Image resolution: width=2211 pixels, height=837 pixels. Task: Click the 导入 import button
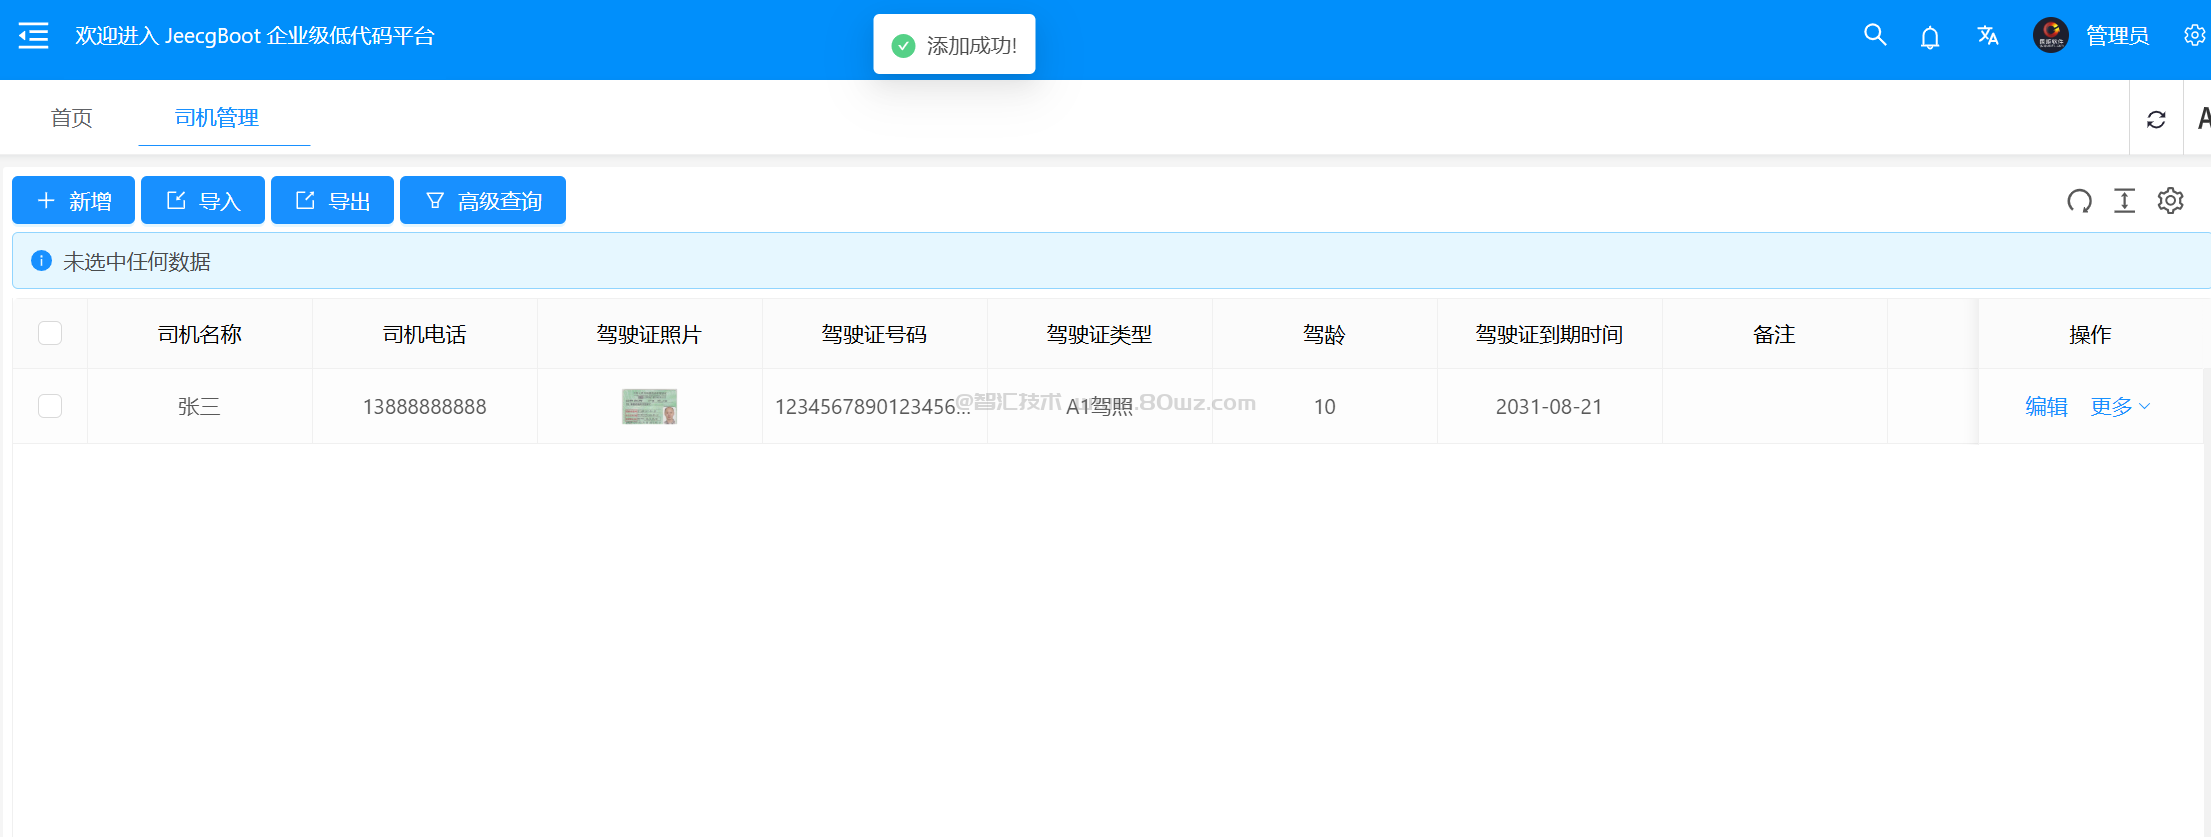[x=203, y=200]
